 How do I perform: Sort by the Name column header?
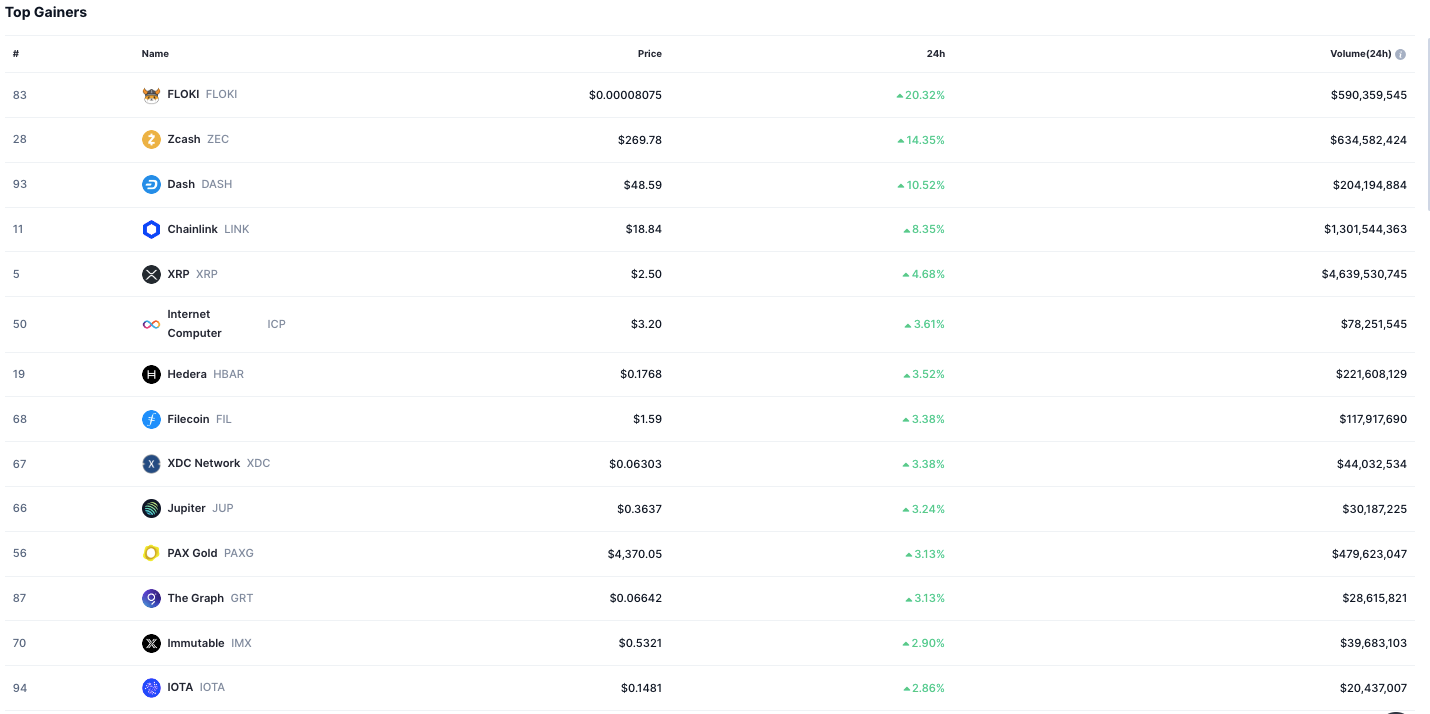(155, 54)
